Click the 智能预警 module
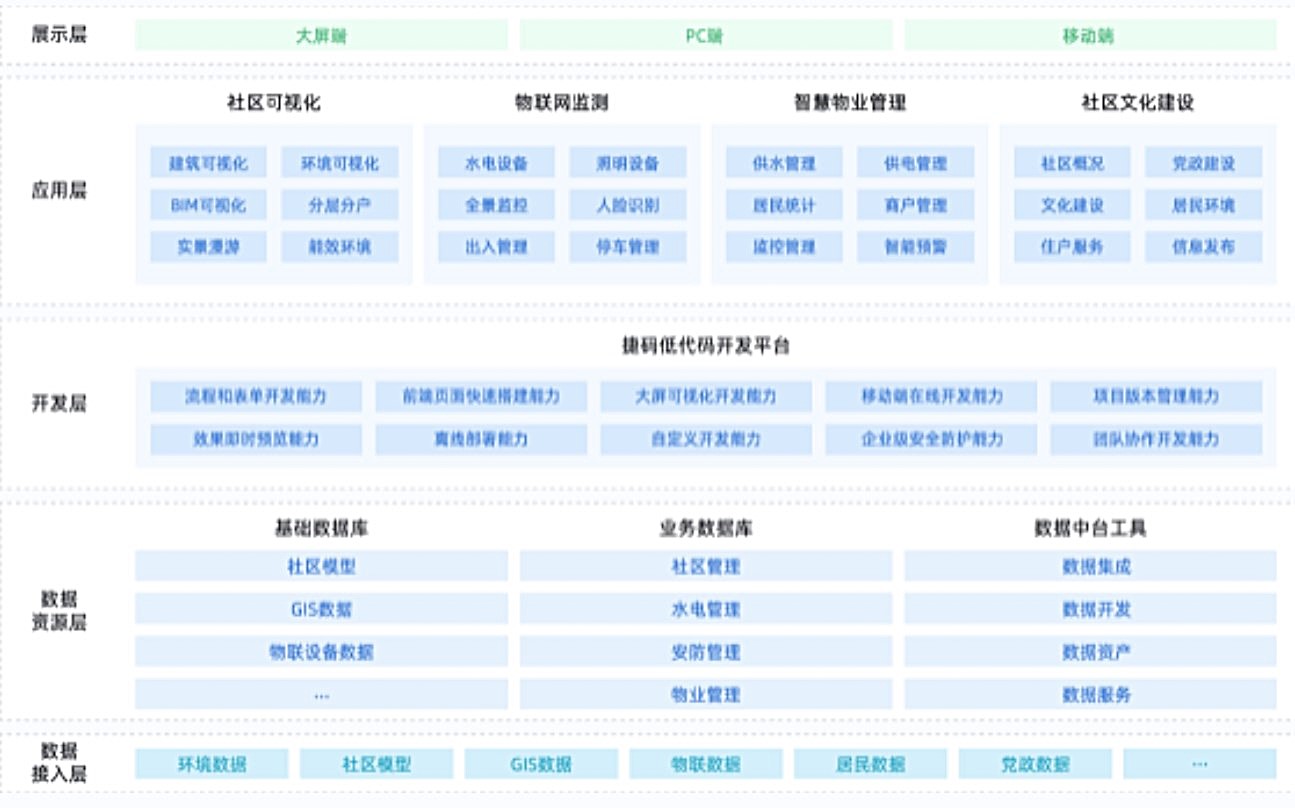The image size is (1295, 808). pyautogui.click(x=915, y=247)
